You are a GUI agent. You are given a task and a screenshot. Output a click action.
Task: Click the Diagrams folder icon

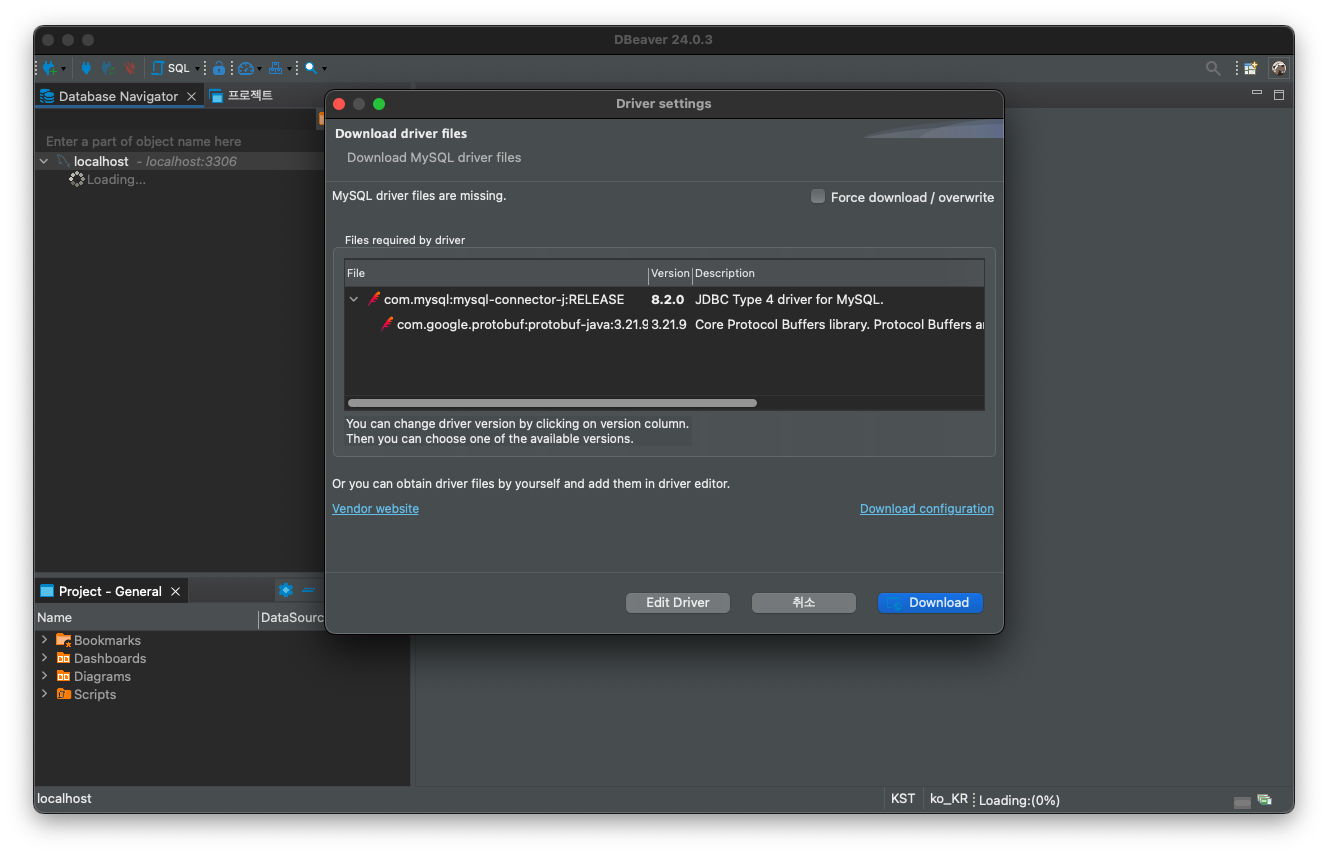coord(64,676)
